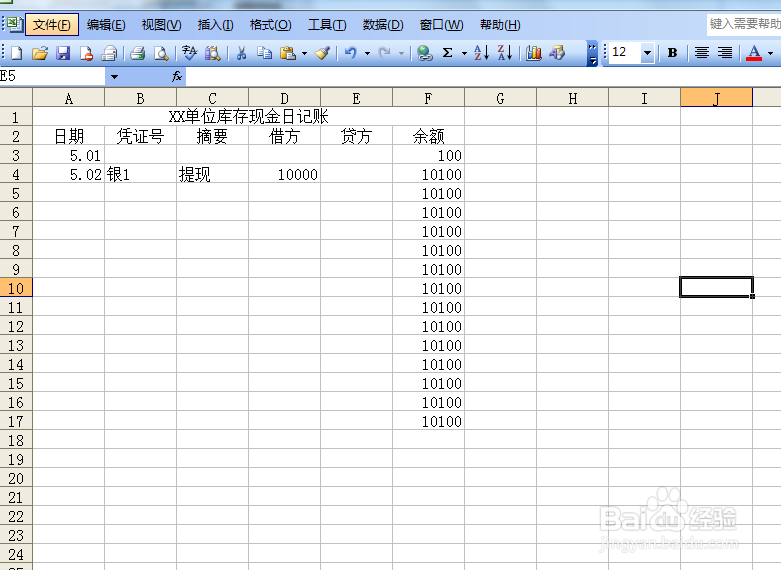Open the Redo history dropdown arrow
This screenshot has width=781, height=570.
[401, 53]
